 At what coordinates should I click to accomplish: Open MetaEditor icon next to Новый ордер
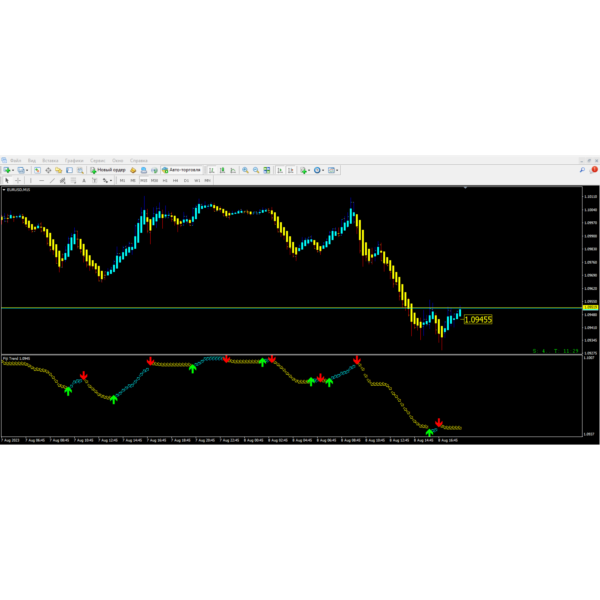pyautogui.click(x=133, y=170)
